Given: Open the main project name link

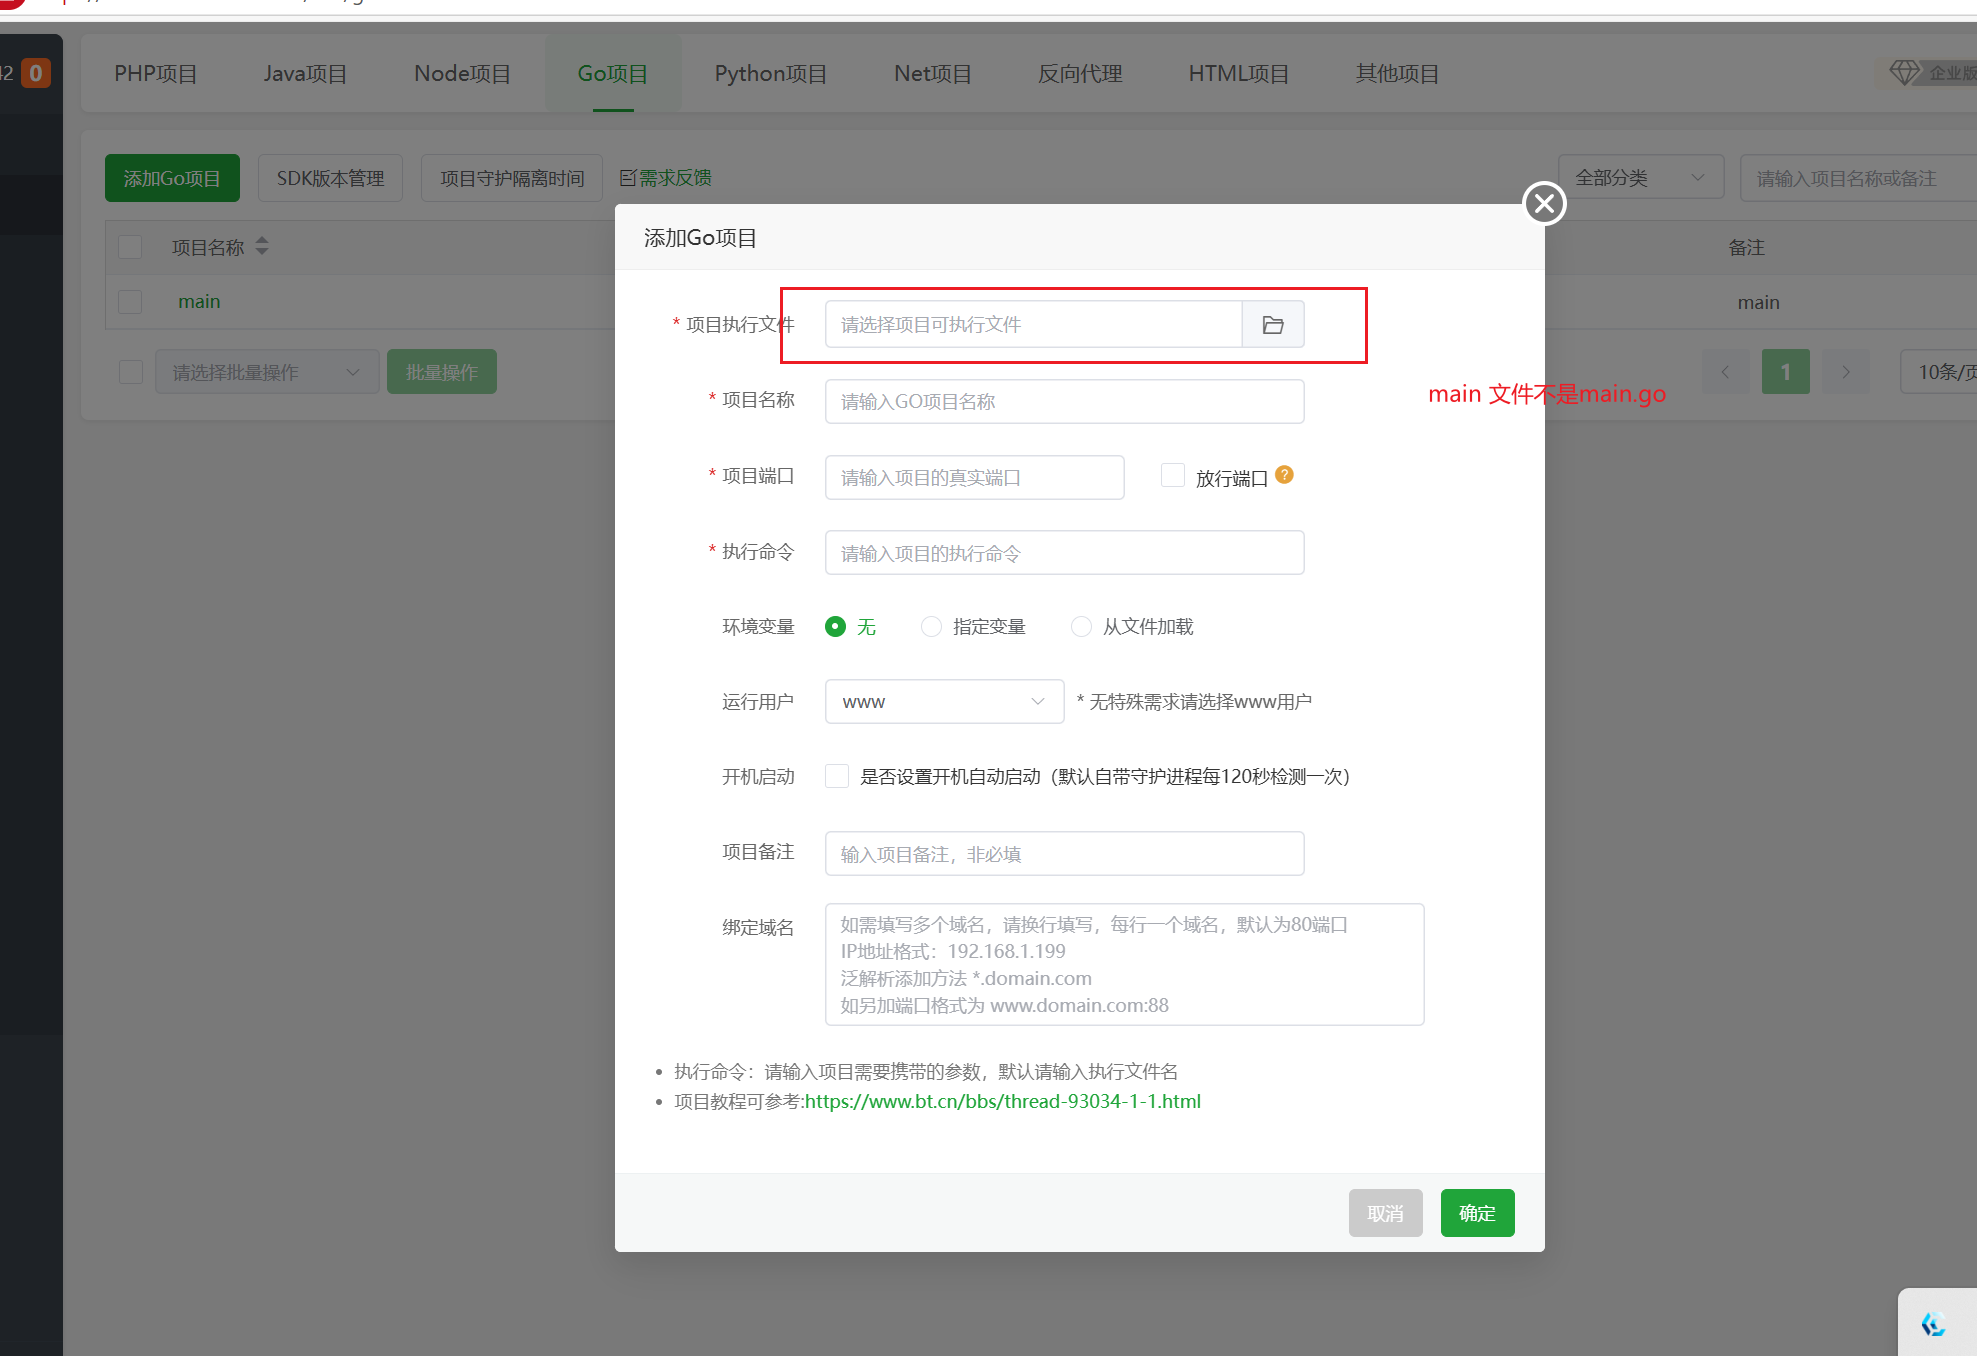Looking at the screenshot, I should tap(199, 302).
